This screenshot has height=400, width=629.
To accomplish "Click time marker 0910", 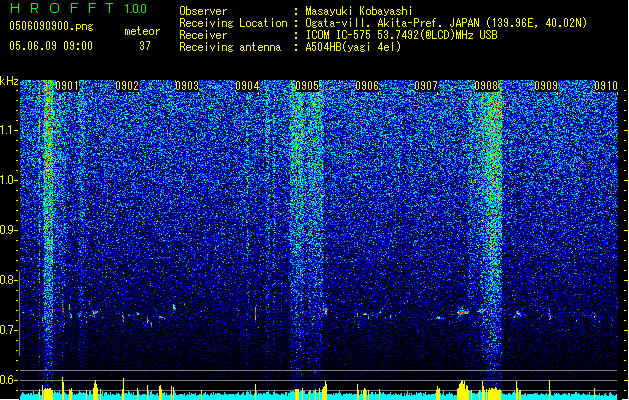I will pos(606,86).
